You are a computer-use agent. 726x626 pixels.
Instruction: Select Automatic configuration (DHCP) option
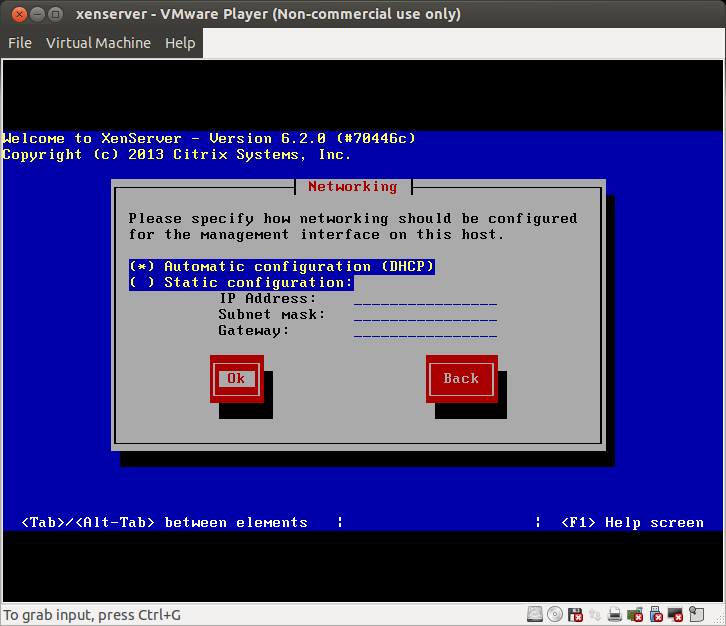coord(282,267)
